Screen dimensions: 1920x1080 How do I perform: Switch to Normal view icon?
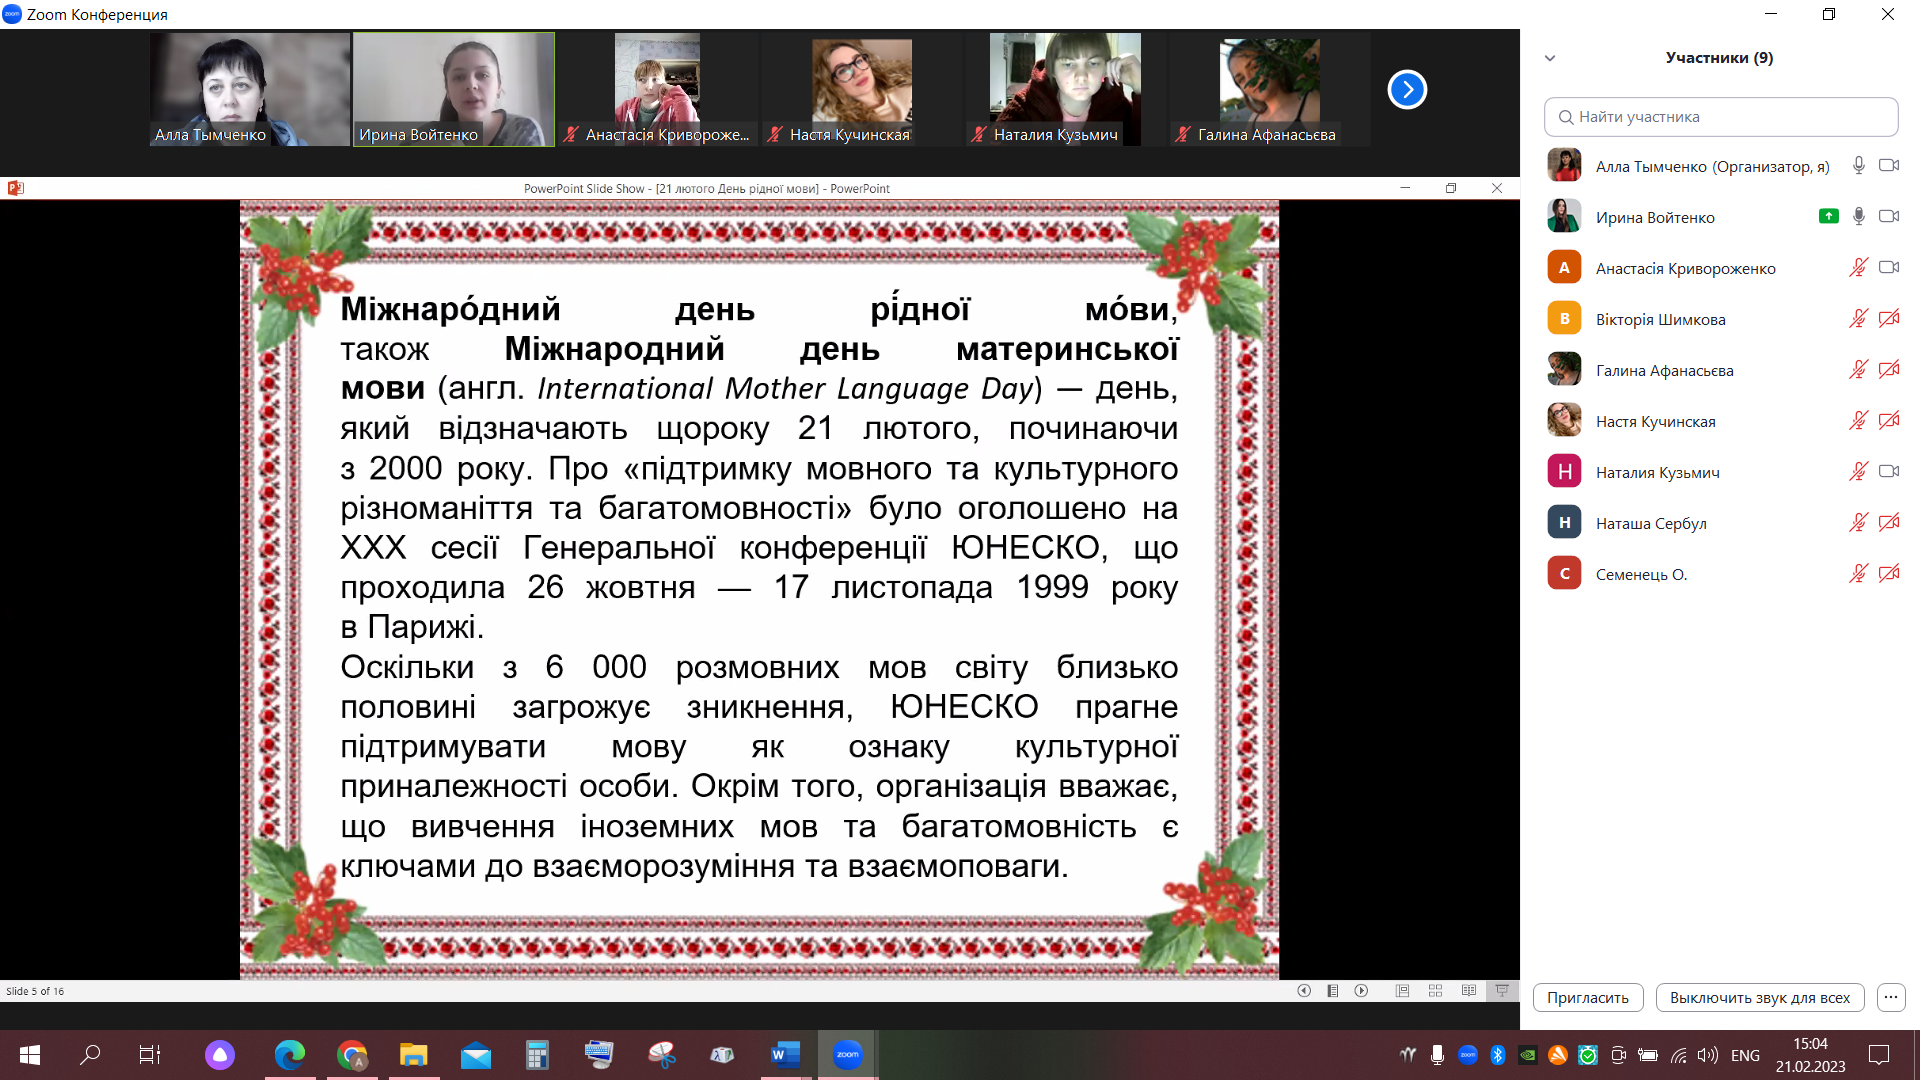(1402, 991)
